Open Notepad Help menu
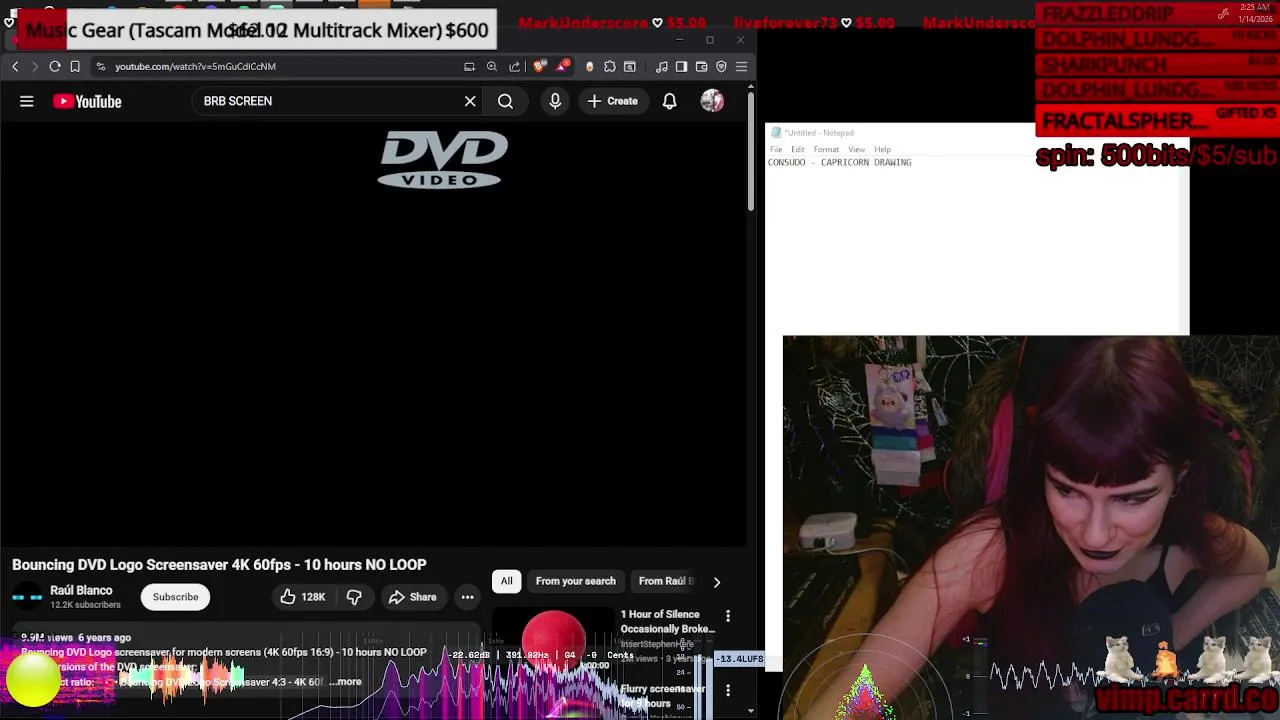 click(x=882, y=149)
